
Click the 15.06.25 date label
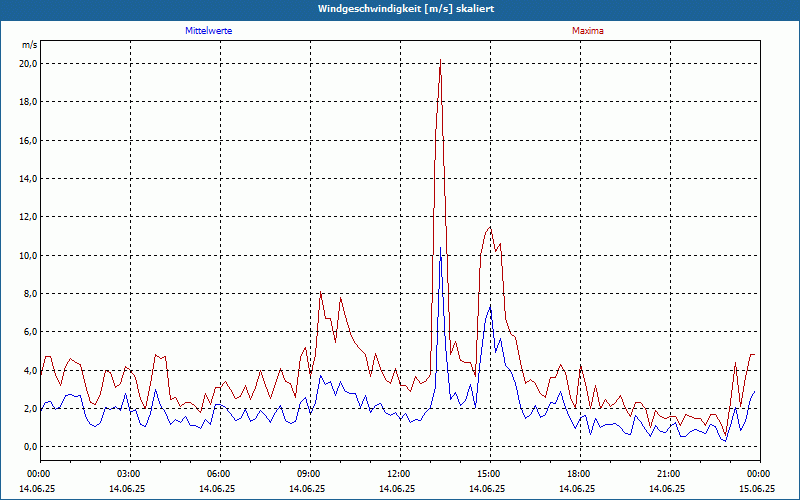[x=757, y=488]
